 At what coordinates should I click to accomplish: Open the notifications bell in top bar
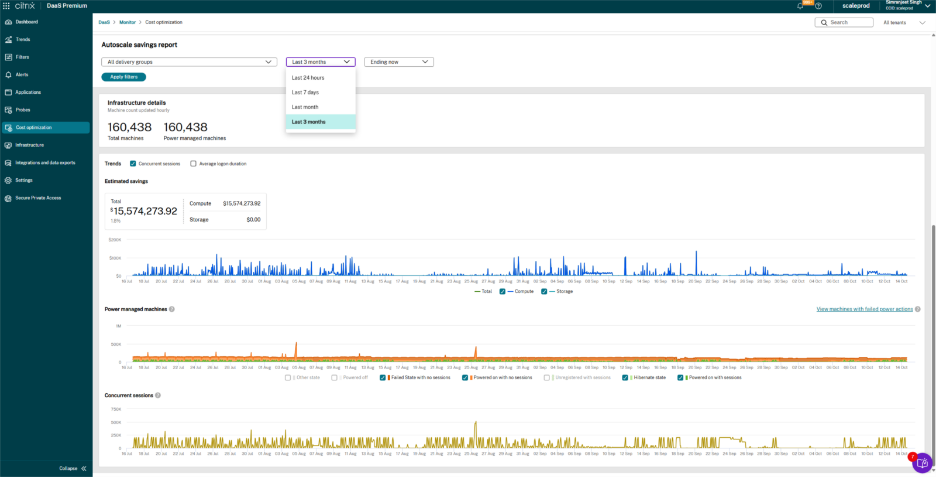pyautogui.click(x=801, y=6)
